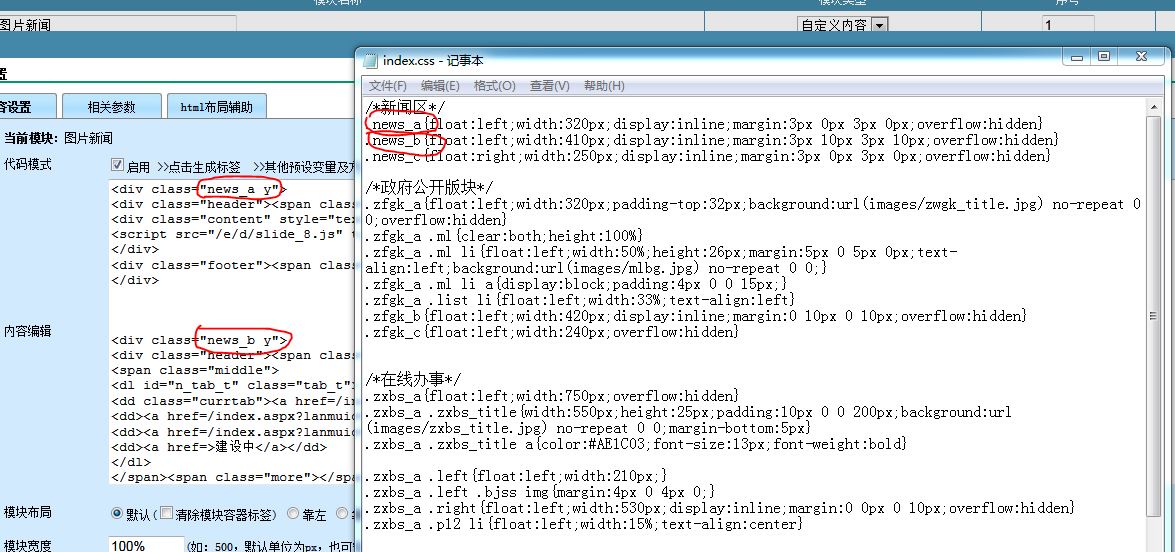
Task: Enable the 清除模块容器标签 checkbox
Action: click(166, 514)
